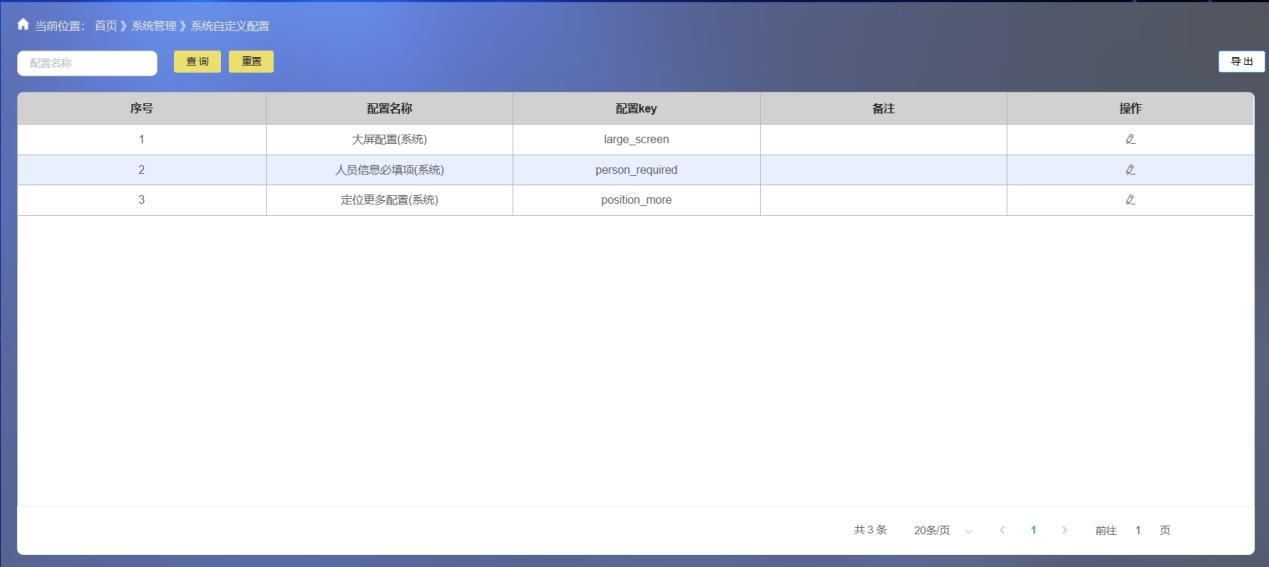This screenshot has height=567, width=1269.
Task: Click edit icon for person_required row
Action: 1130,170
